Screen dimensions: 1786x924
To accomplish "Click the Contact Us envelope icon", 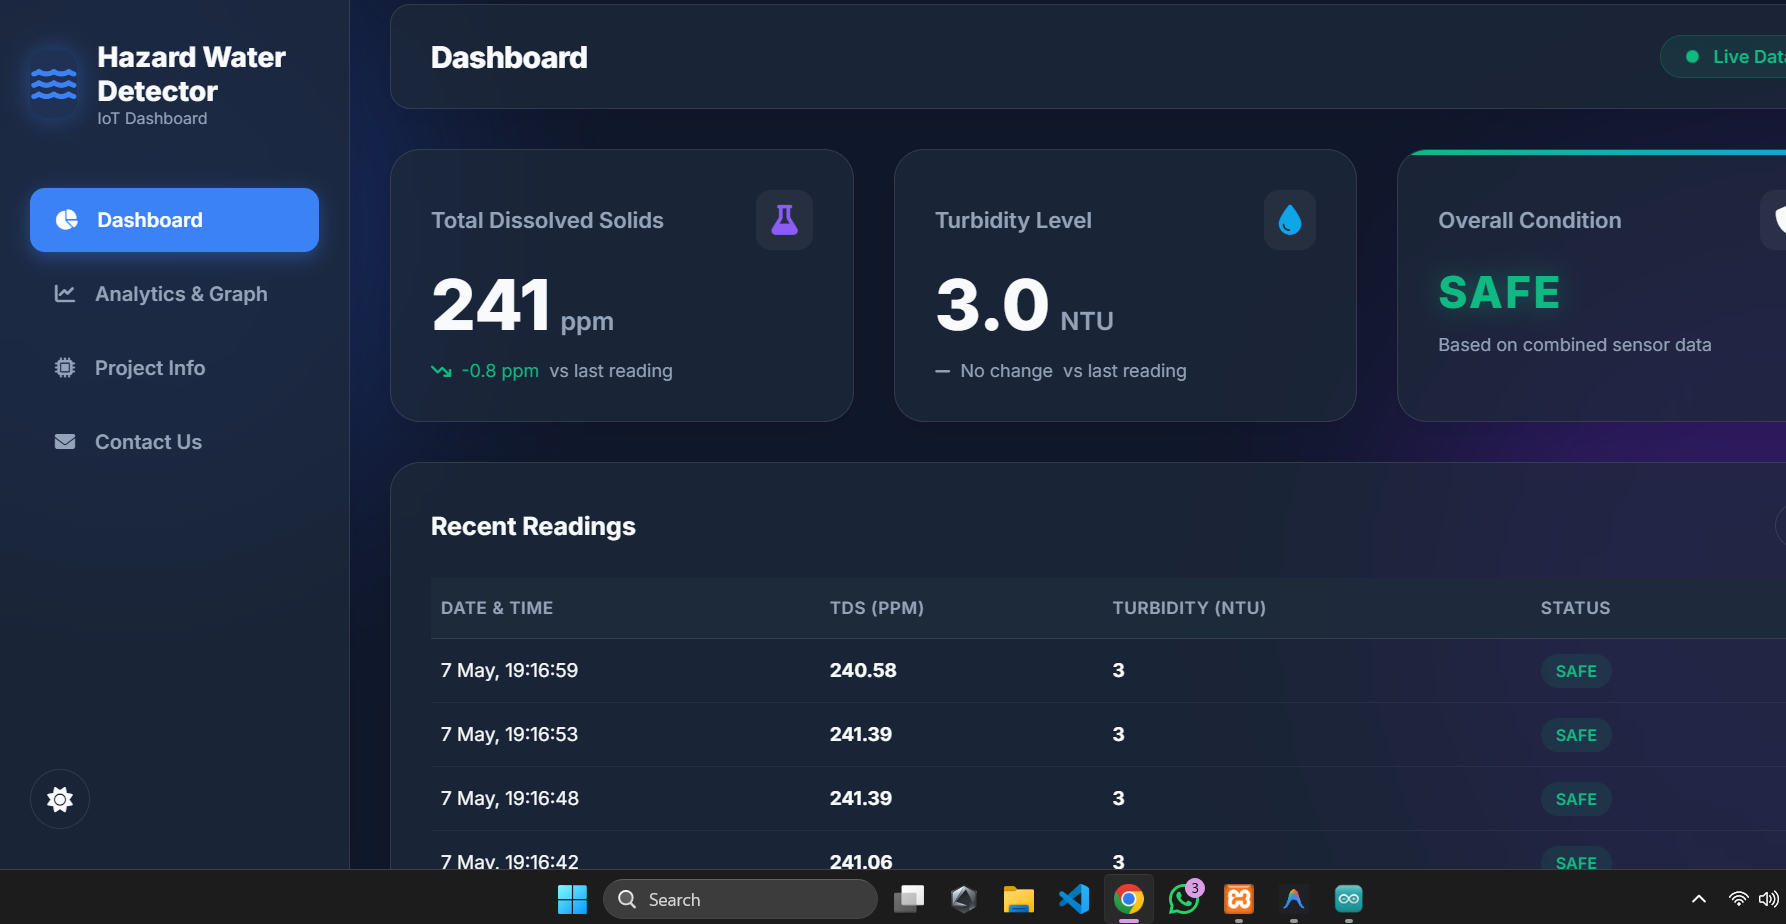I will [65, 441].
